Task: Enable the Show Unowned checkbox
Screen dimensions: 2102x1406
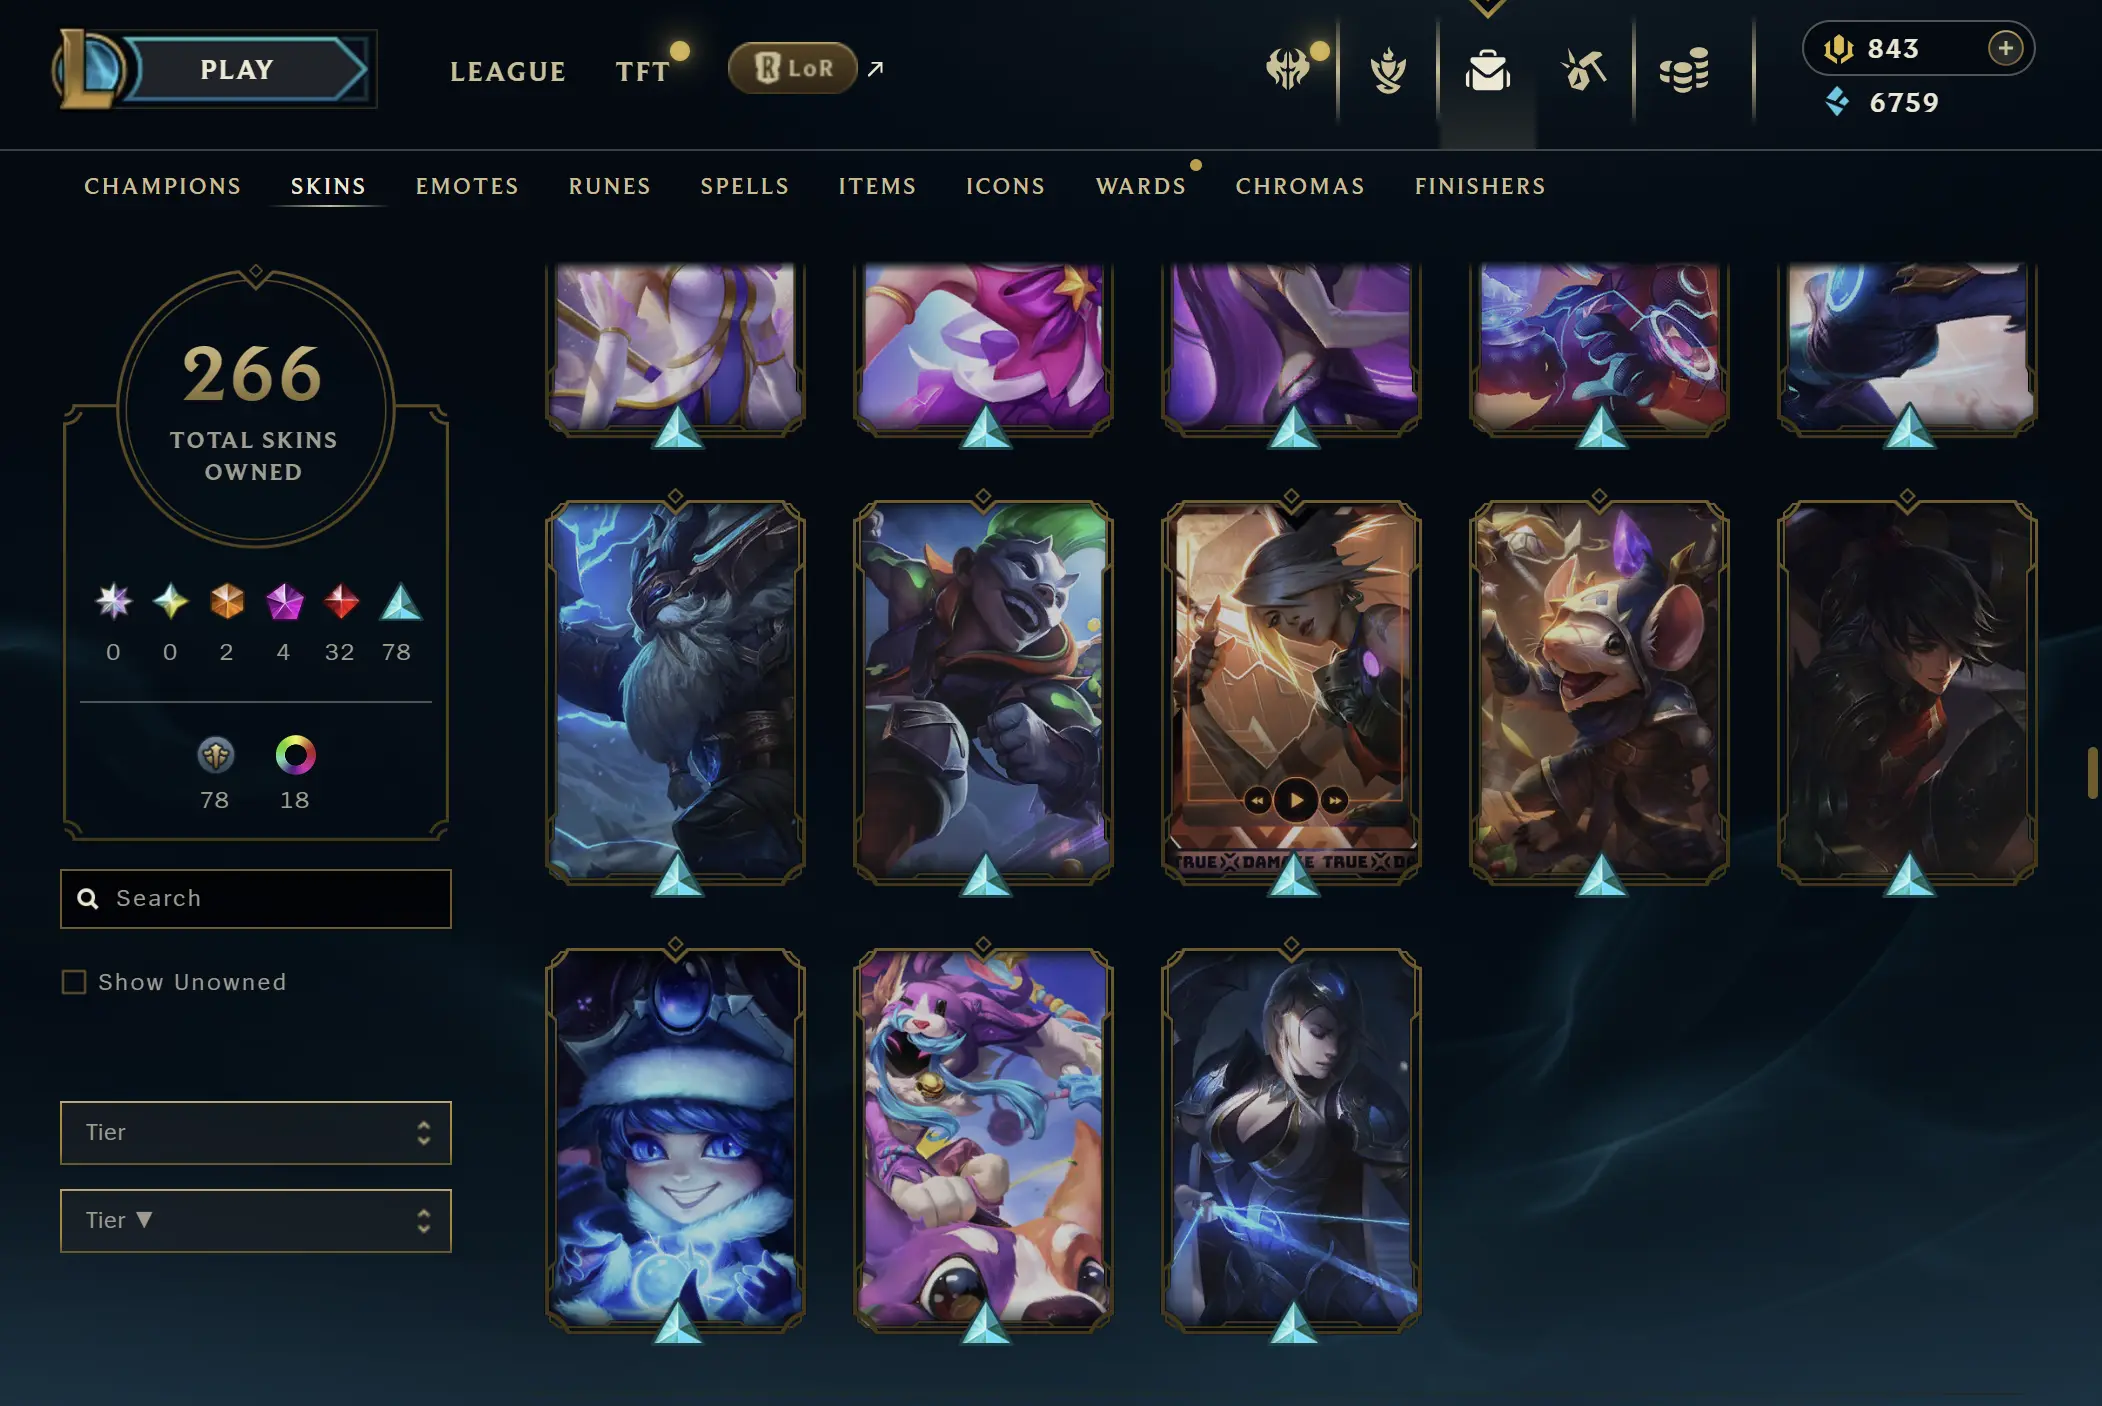Action: point(74,982)
